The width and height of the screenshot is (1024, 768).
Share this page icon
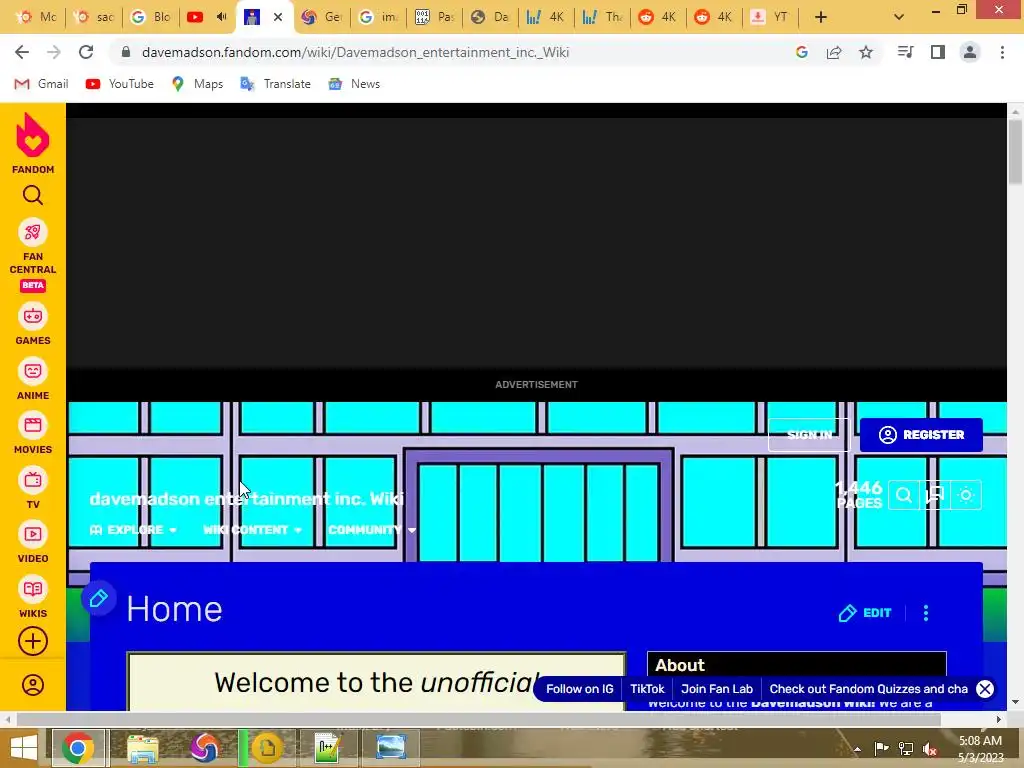[x=834, y=52]
